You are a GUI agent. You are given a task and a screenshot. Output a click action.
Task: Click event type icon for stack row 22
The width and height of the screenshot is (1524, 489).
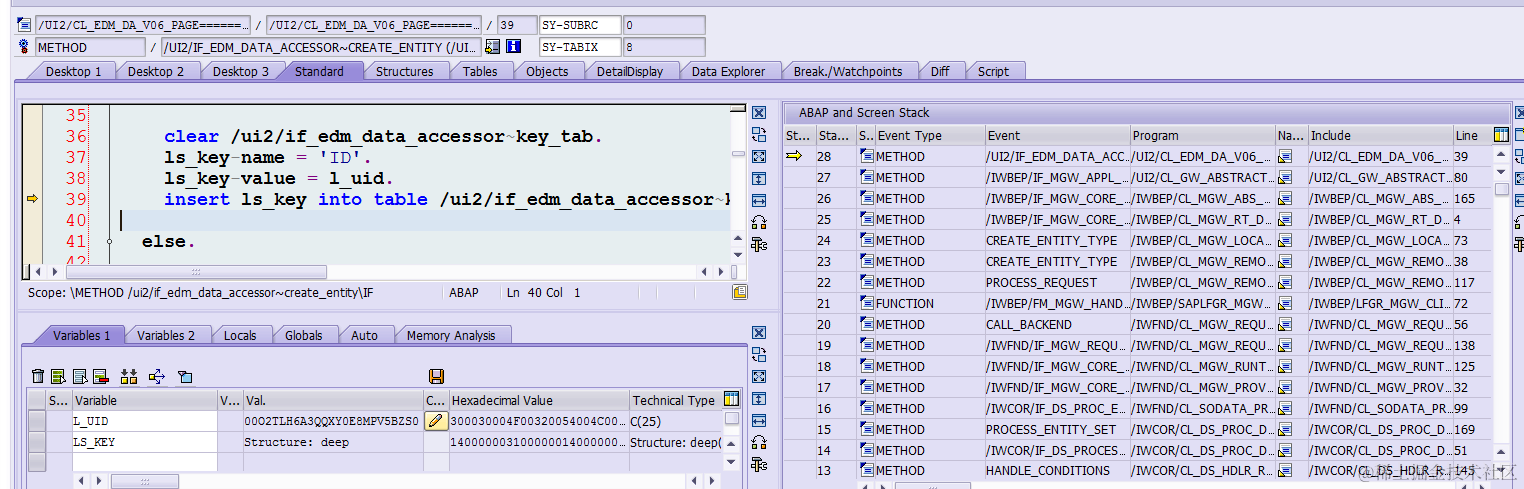[x=867, y=282]
